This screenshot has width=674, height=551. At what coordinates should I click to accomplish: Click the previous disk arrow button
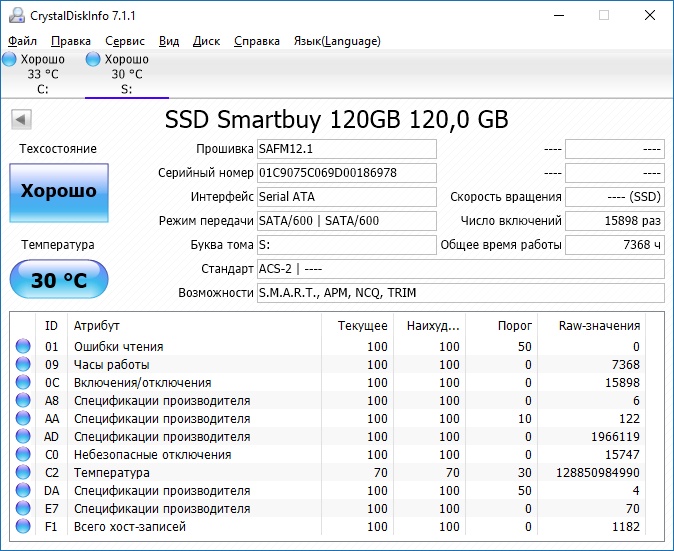[x=21, y=119]
